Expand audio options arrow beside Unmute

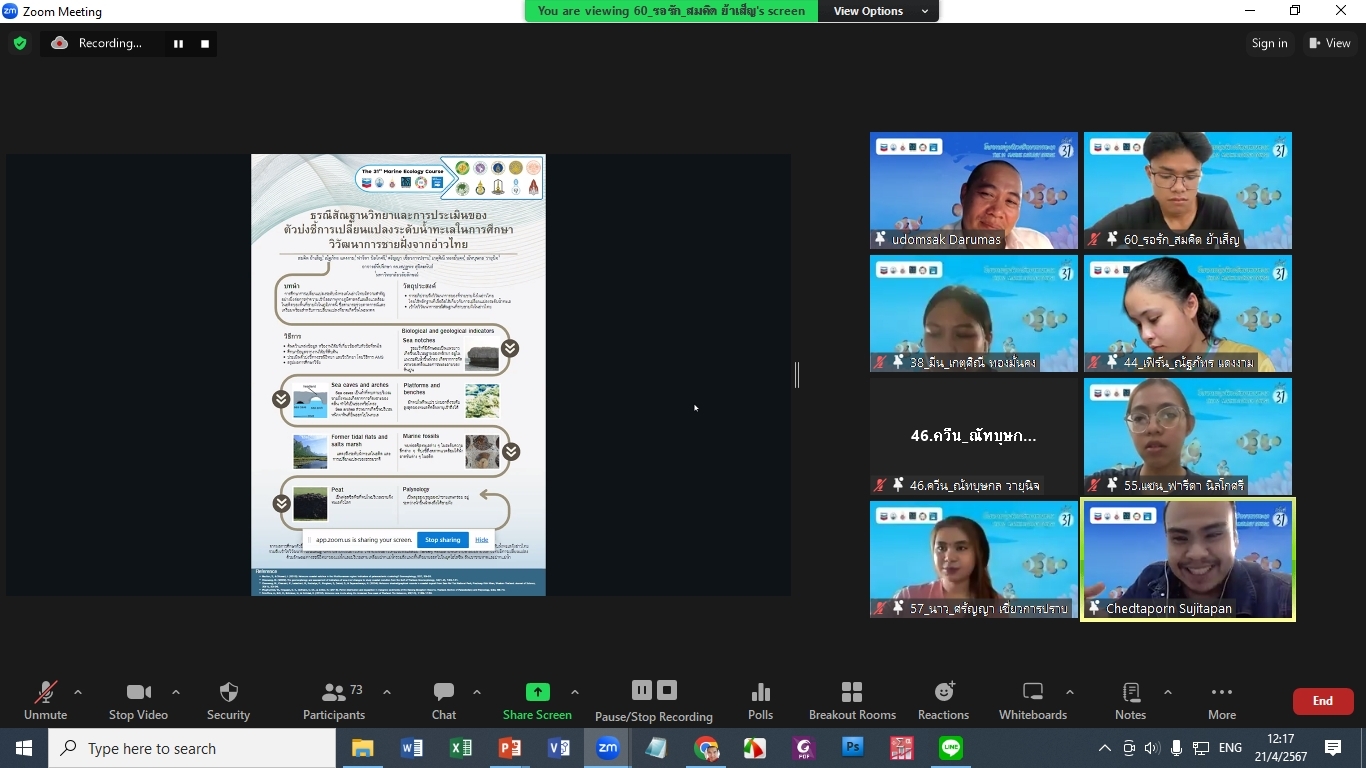pyautogui.click(x=78, y=692)
